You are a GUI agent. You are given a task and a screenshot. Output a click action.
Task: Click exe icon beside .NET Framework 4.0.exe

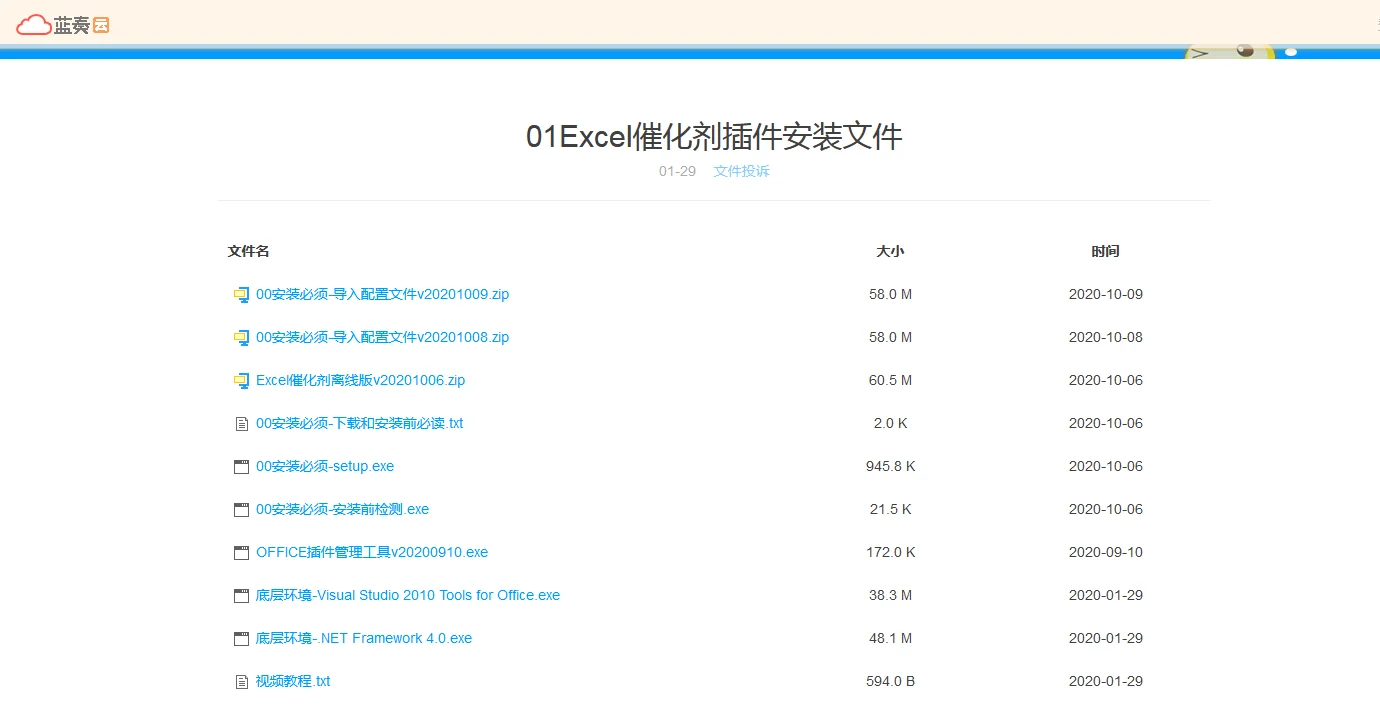click(241, 639)
